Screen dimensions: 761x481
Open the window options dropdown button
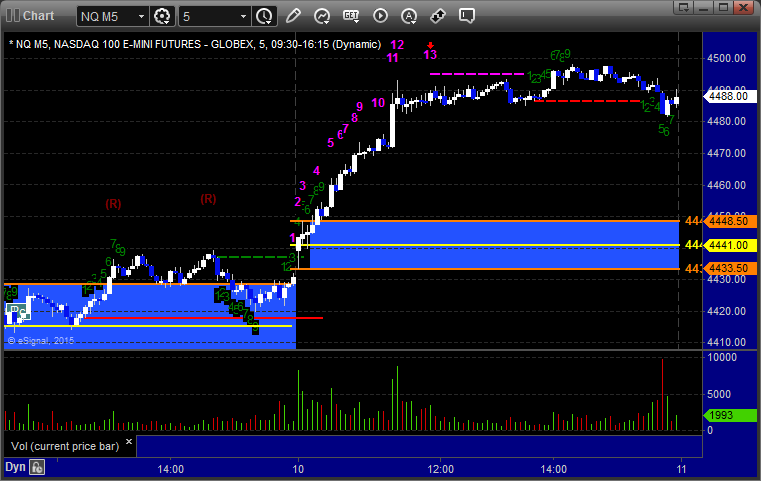(684, 7)
